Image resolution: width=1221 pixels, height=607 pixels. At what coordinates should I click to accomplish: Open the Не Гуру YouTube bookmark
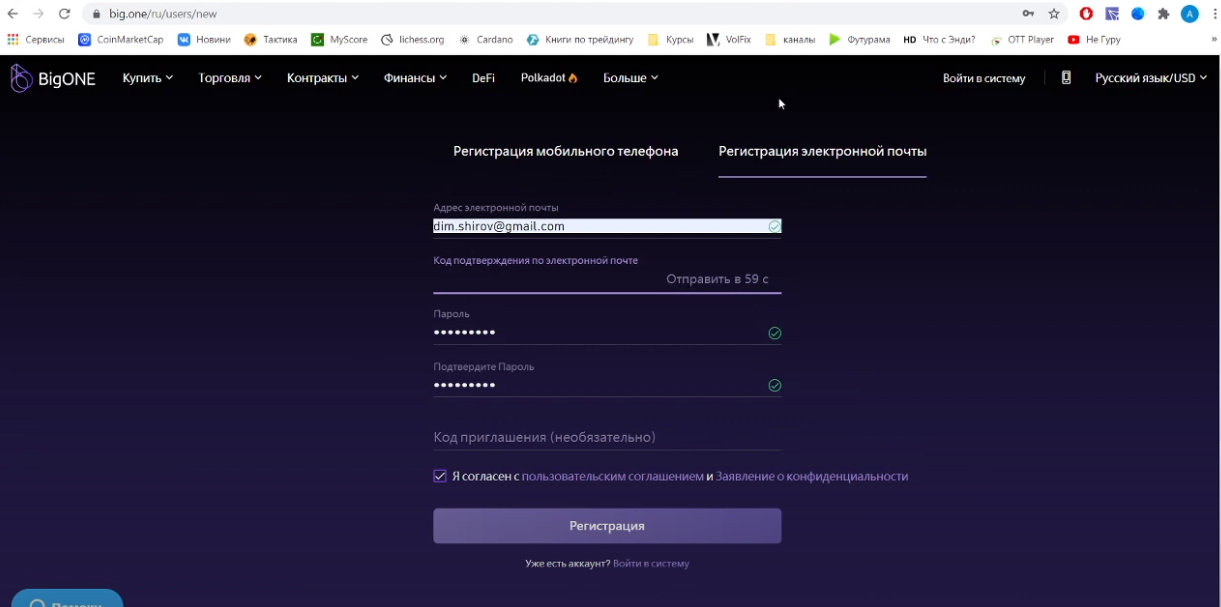point(1094,40)
